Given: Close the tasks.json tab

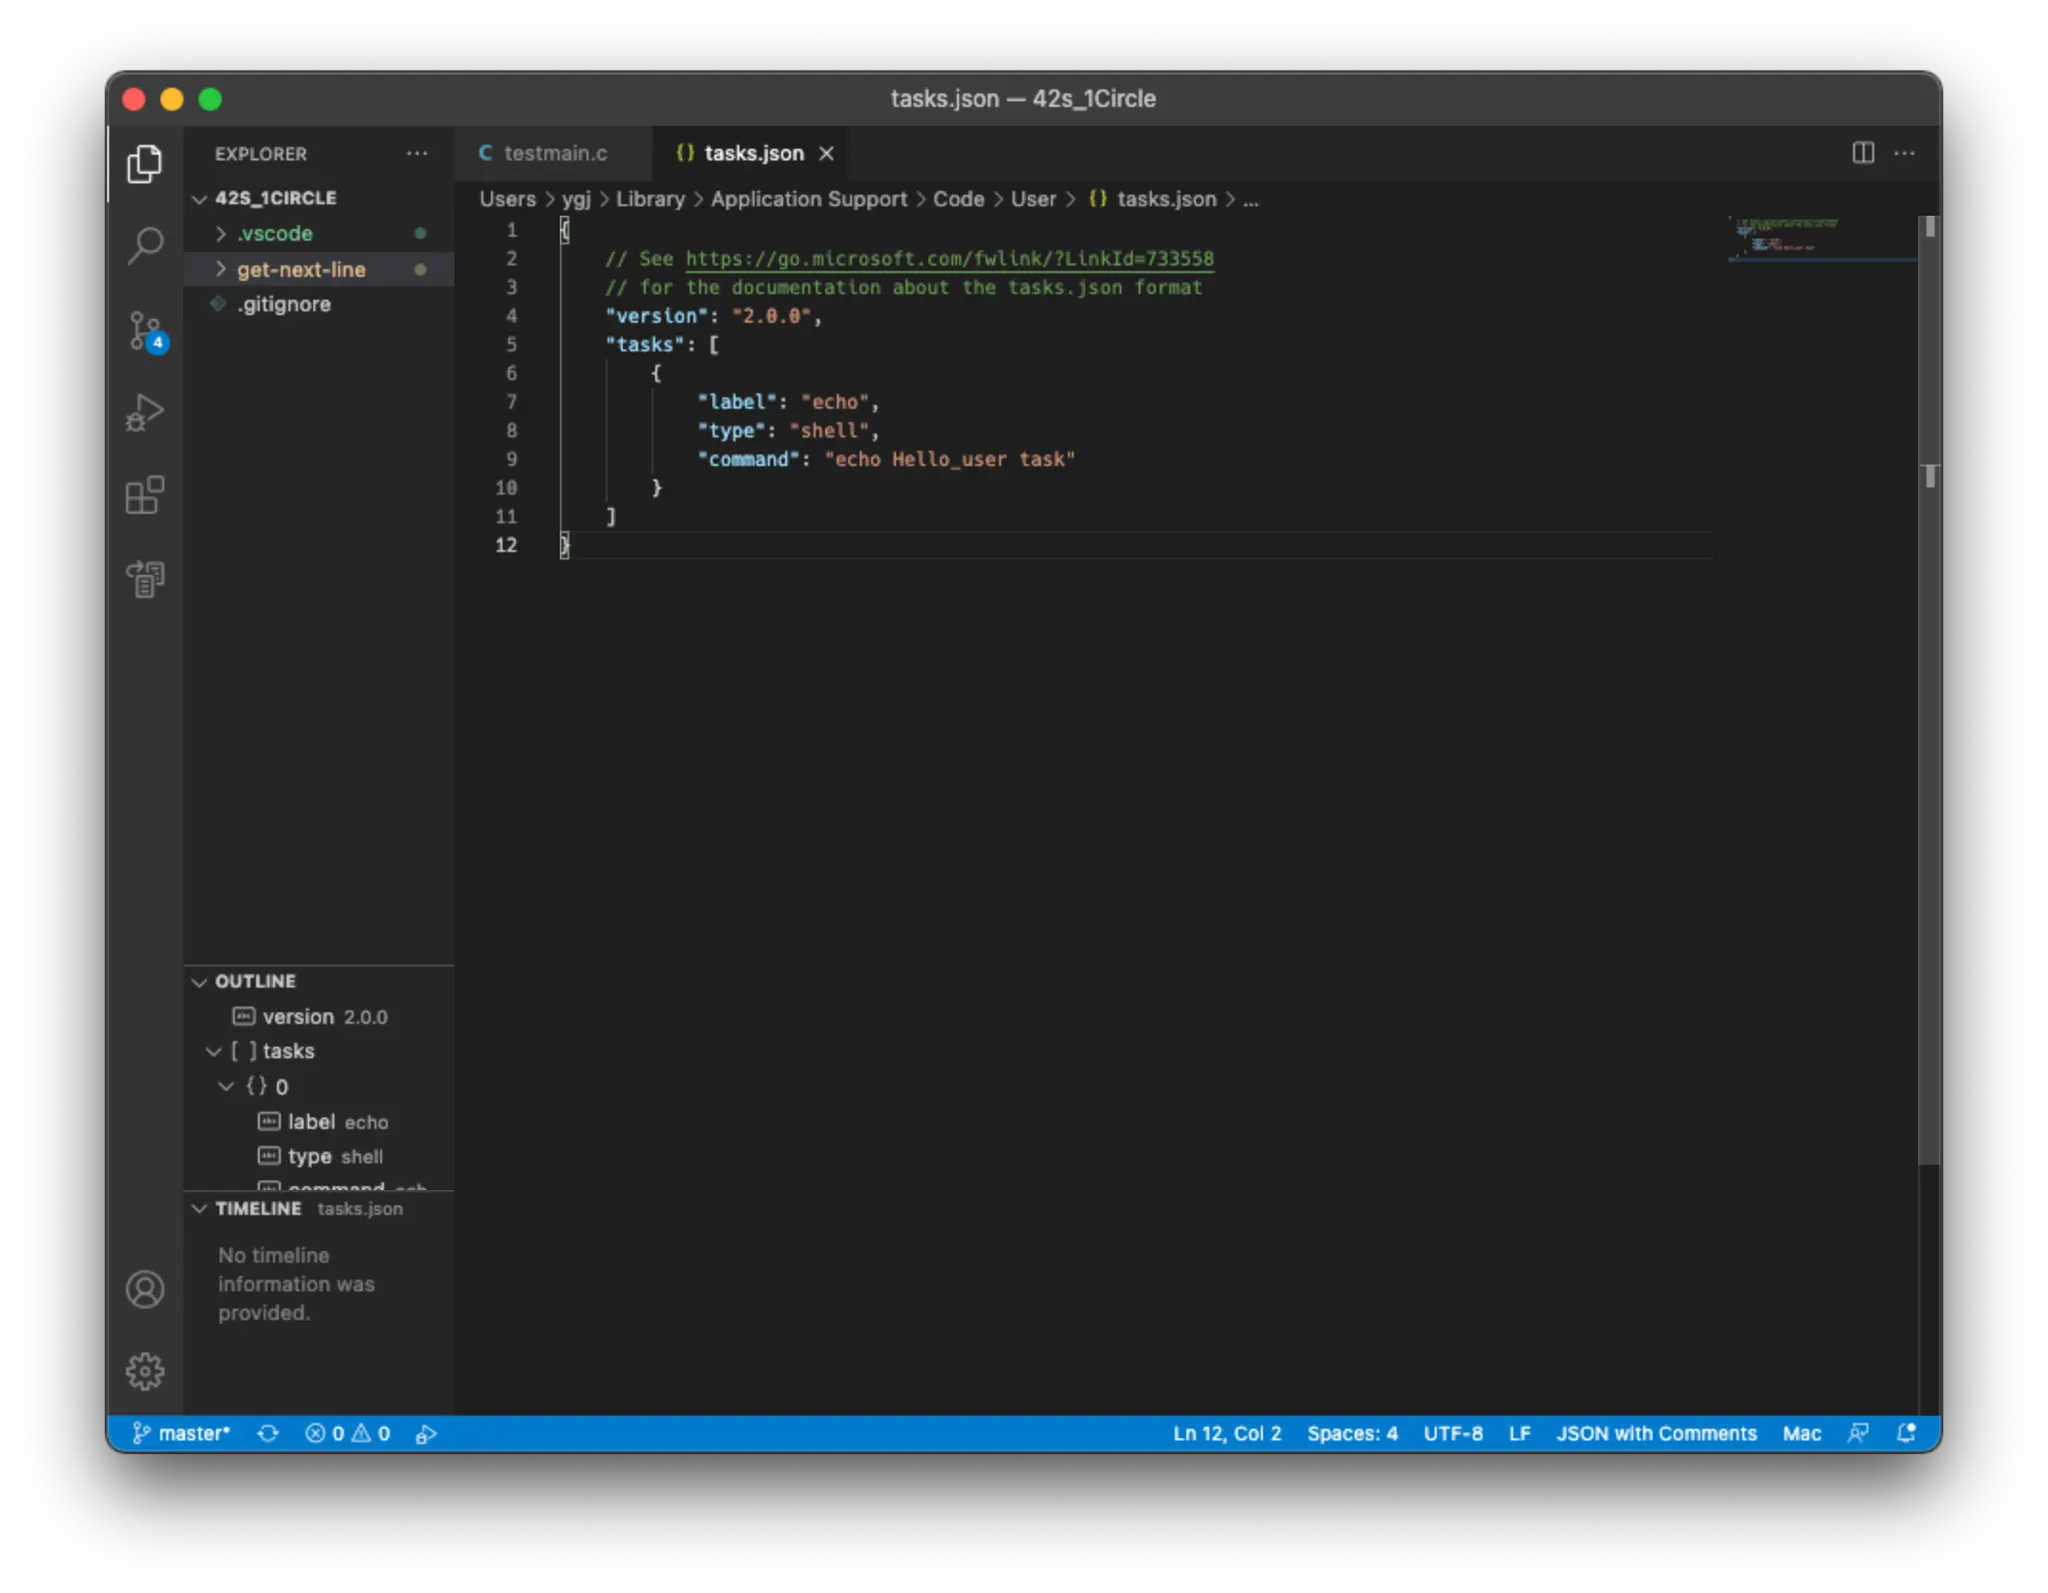Looking at the screenshot, I should coord(826,153).
